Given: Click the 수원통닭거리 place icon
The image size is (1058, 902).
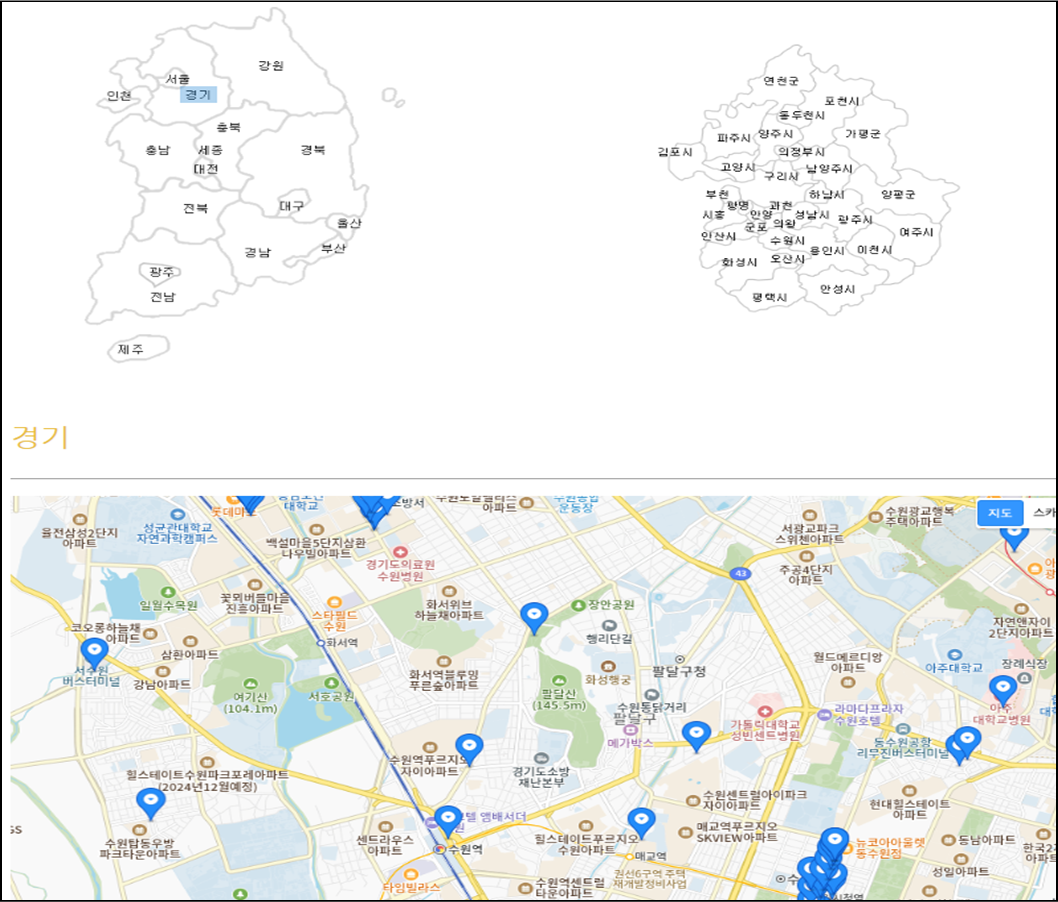Looking at the screenshot, I should (x=651, y=694).
